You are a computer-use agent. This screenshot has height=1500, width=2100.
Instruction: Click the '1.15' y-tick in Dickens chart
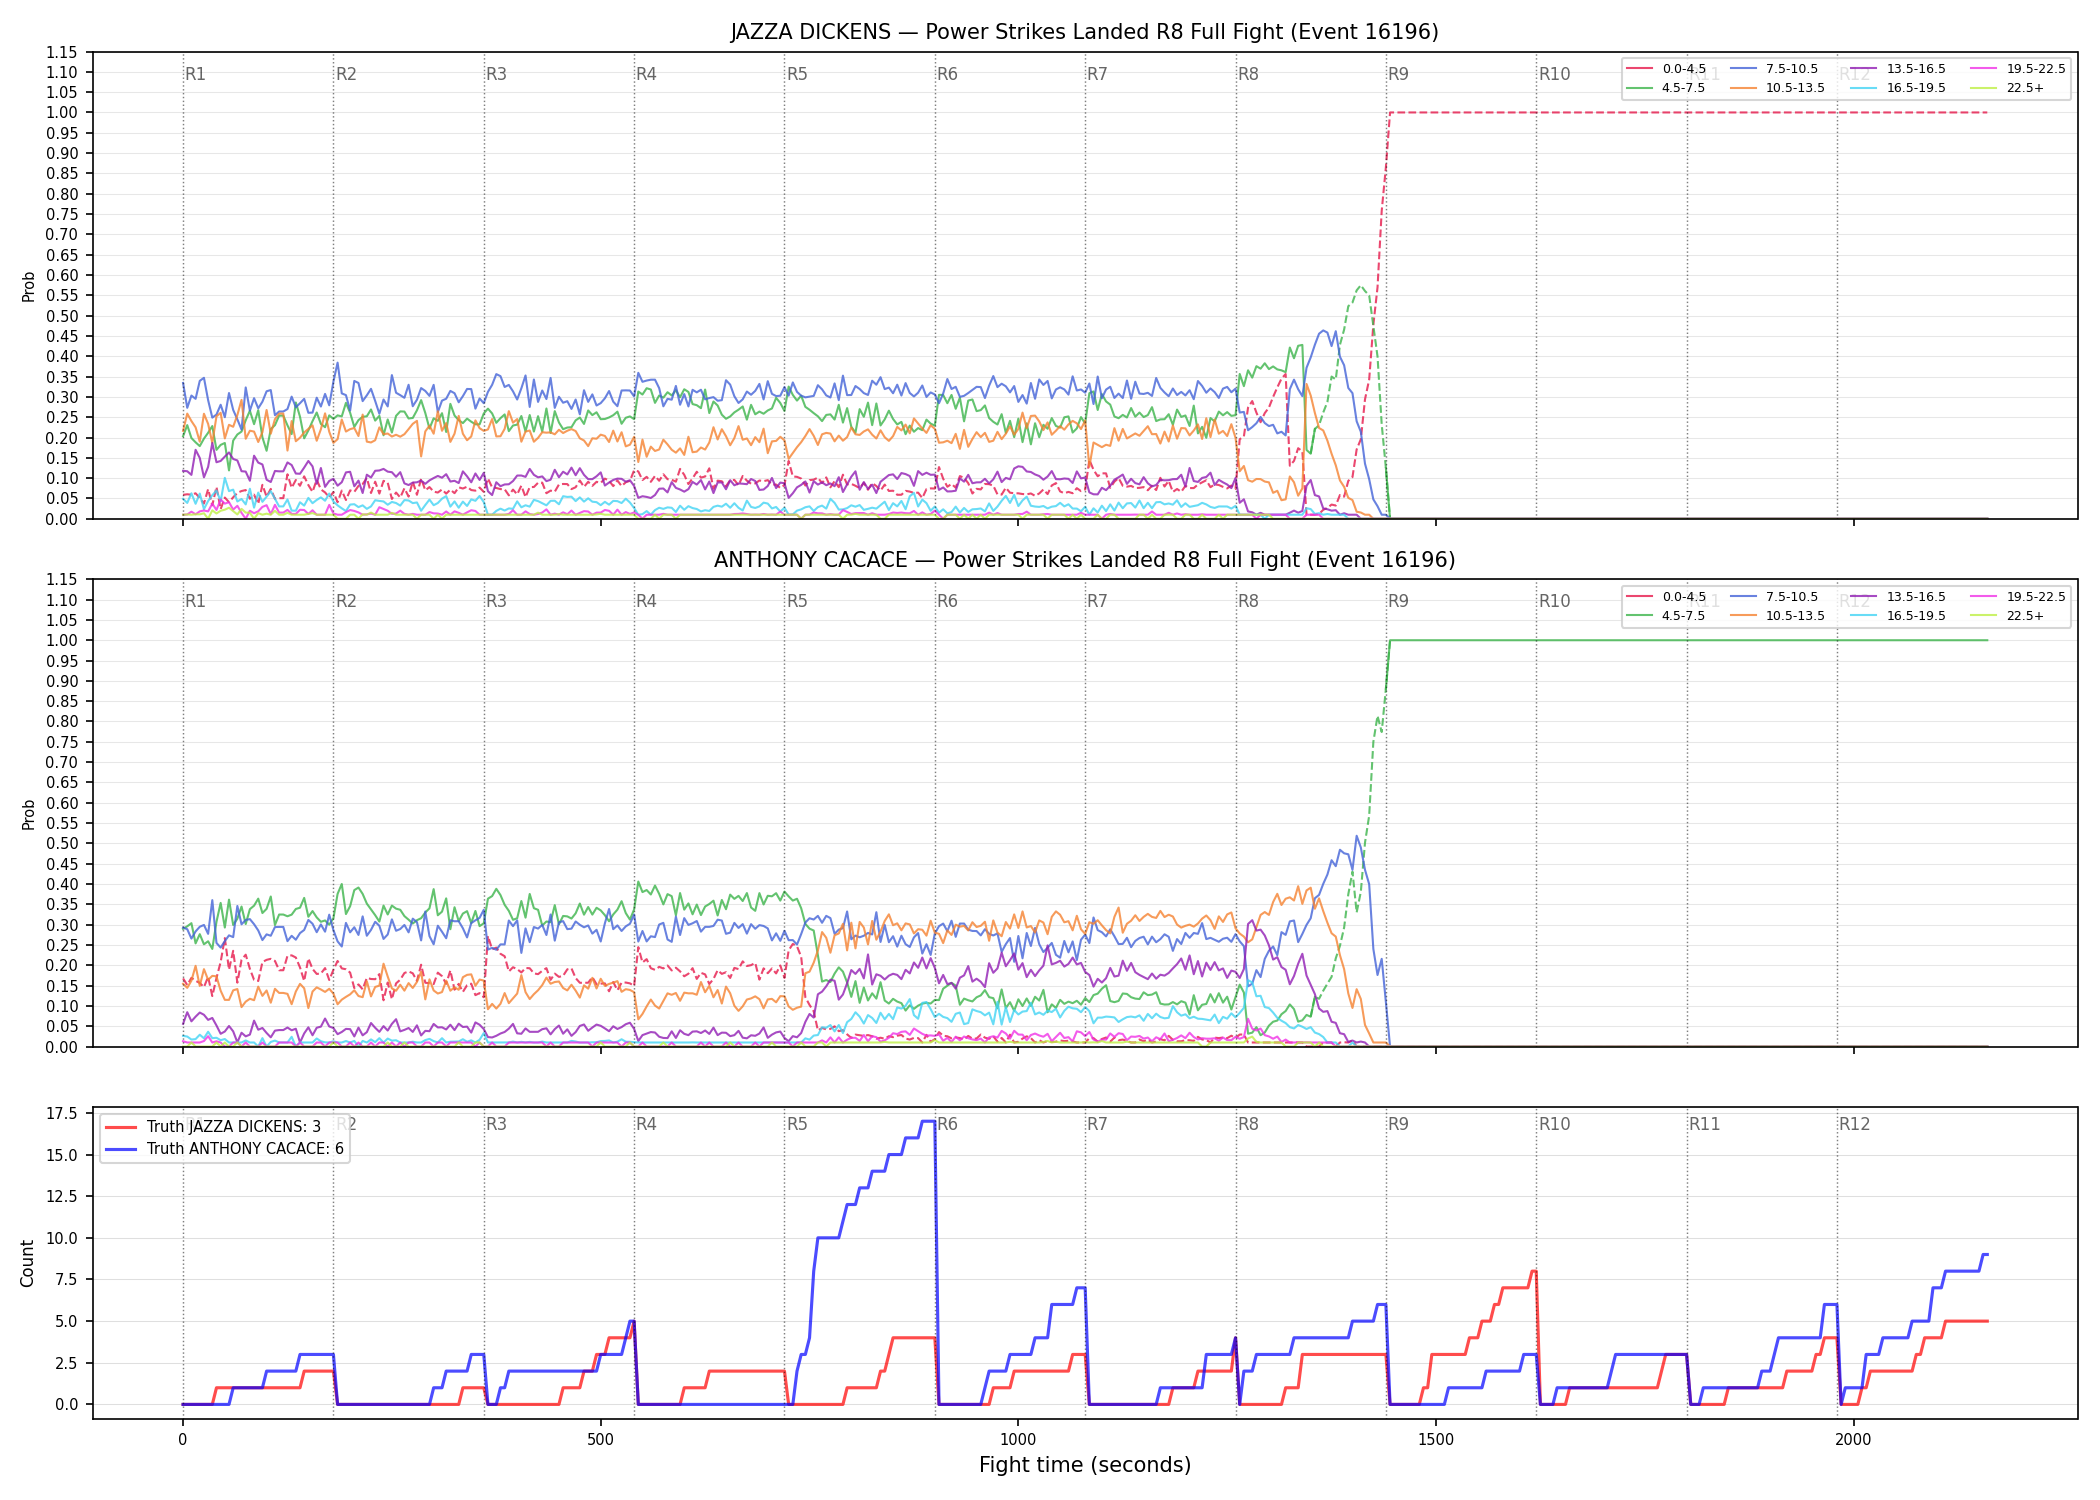coord(62,52)
